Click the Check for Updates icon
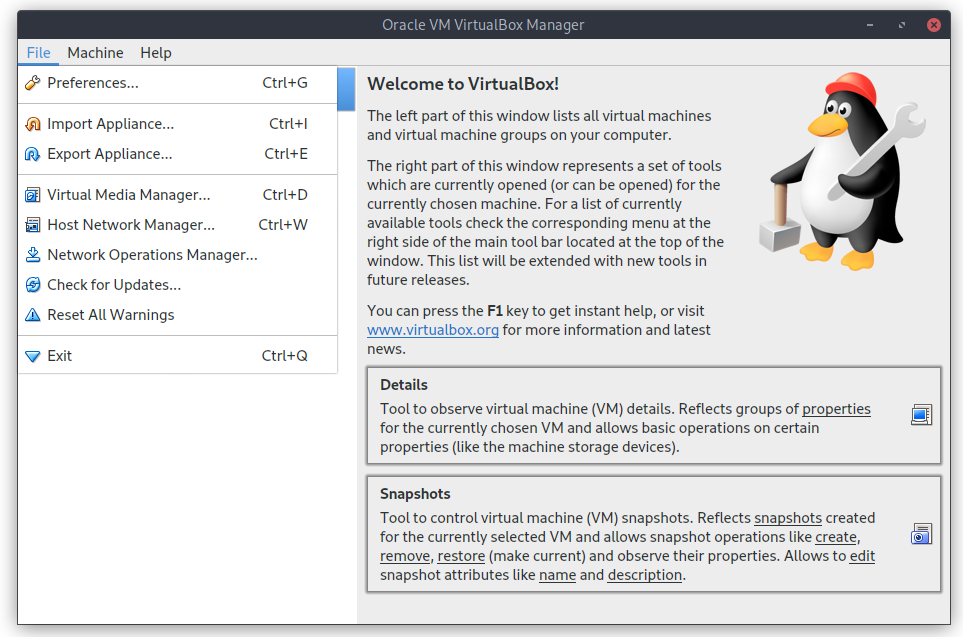The image size is (963, 637). [x=33, y=285]
